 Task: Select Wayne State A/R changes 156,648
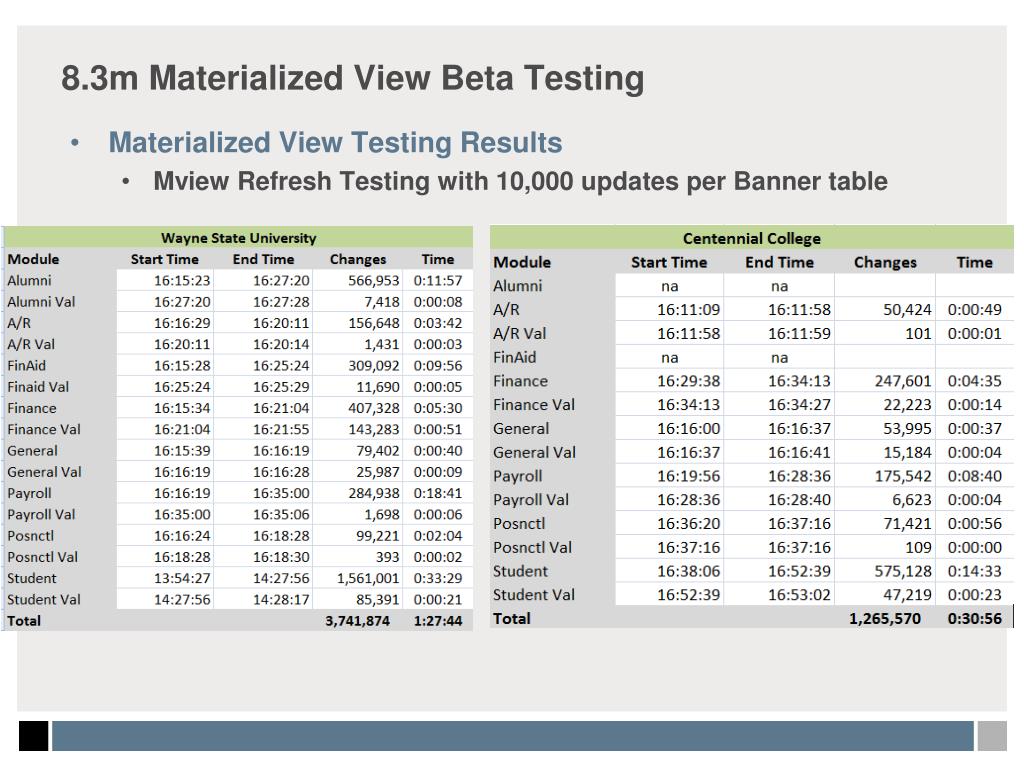374,323
